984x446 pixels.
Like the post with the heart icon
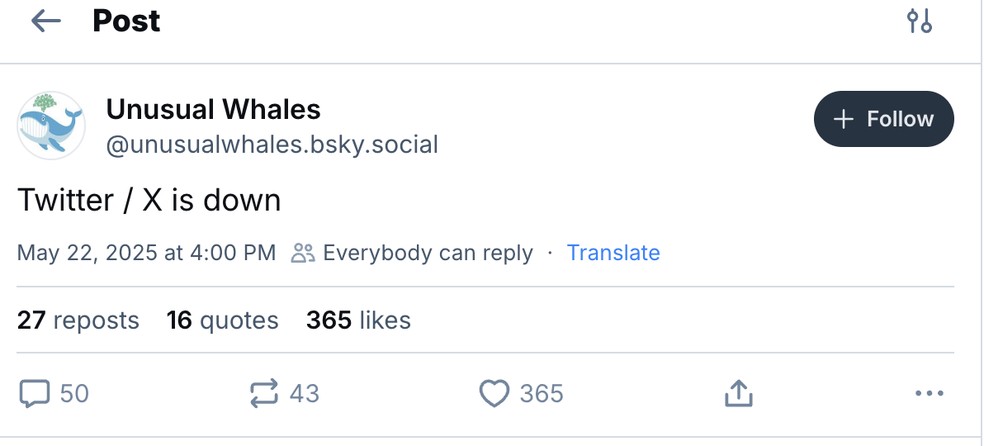click(495, 393)
